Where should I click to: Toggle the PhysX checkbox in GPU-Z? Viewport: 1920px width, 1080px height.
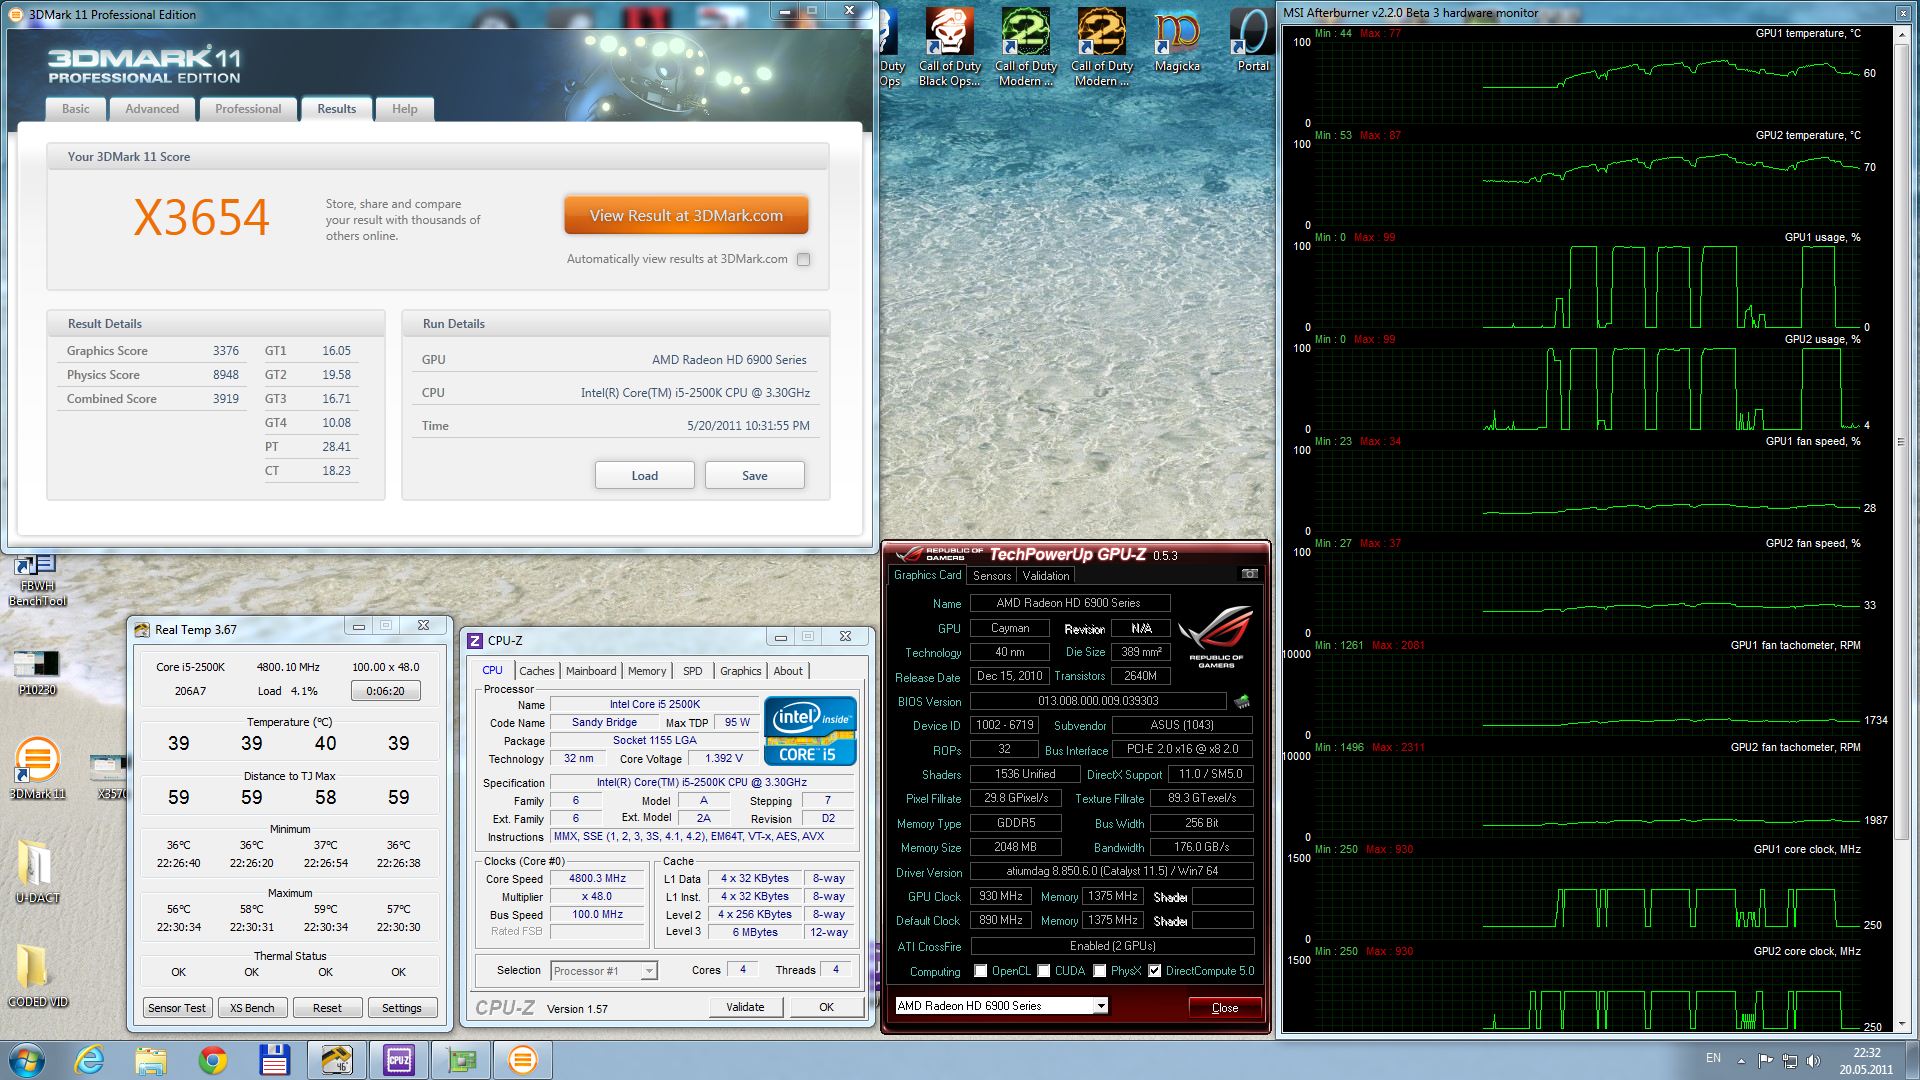pyautogui.click(x=1099, y=971)
